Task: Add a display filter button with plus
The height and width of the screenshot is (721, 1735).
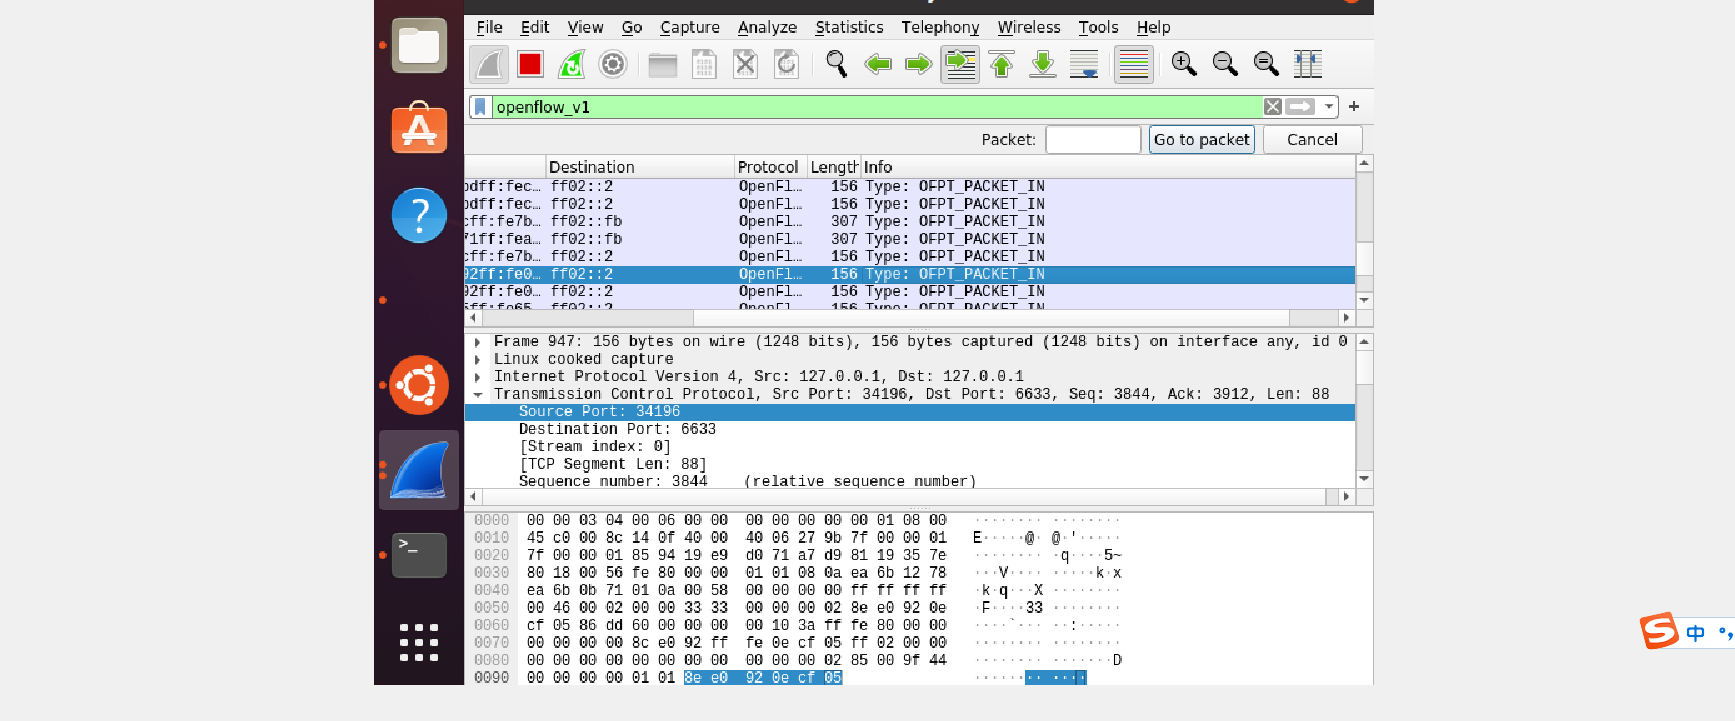Action: pos(1354,107)
